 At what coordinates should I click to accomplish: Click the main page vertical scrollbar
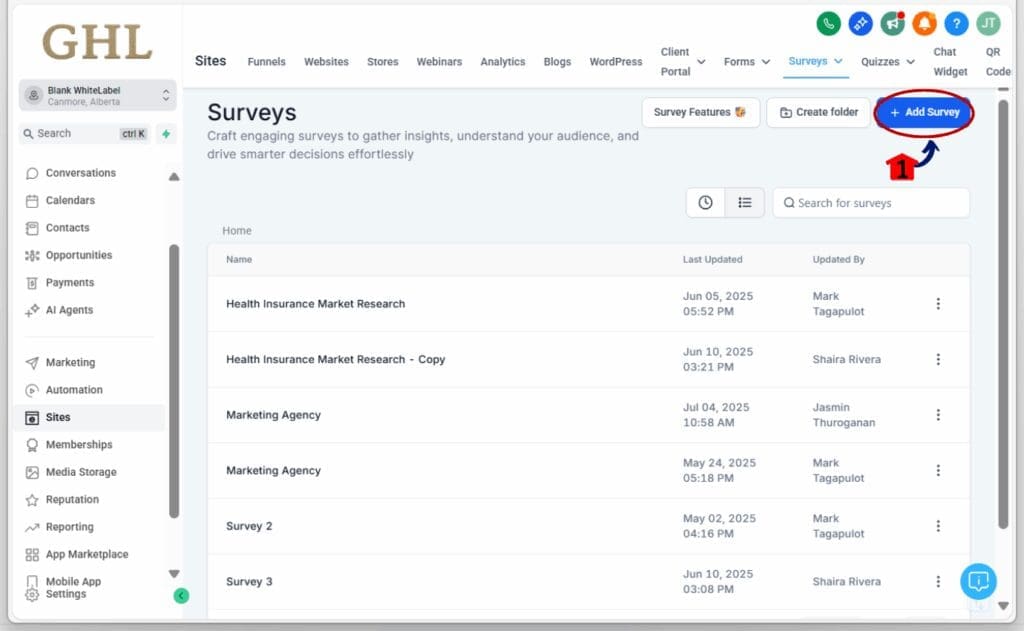tap(1003, 314)
